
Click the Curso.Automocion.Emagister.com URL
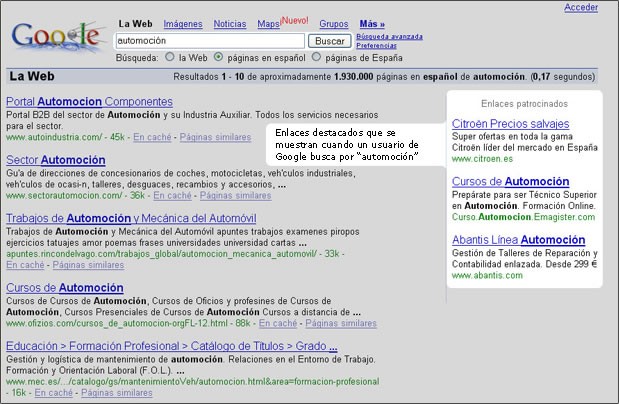tap(523, 217)
